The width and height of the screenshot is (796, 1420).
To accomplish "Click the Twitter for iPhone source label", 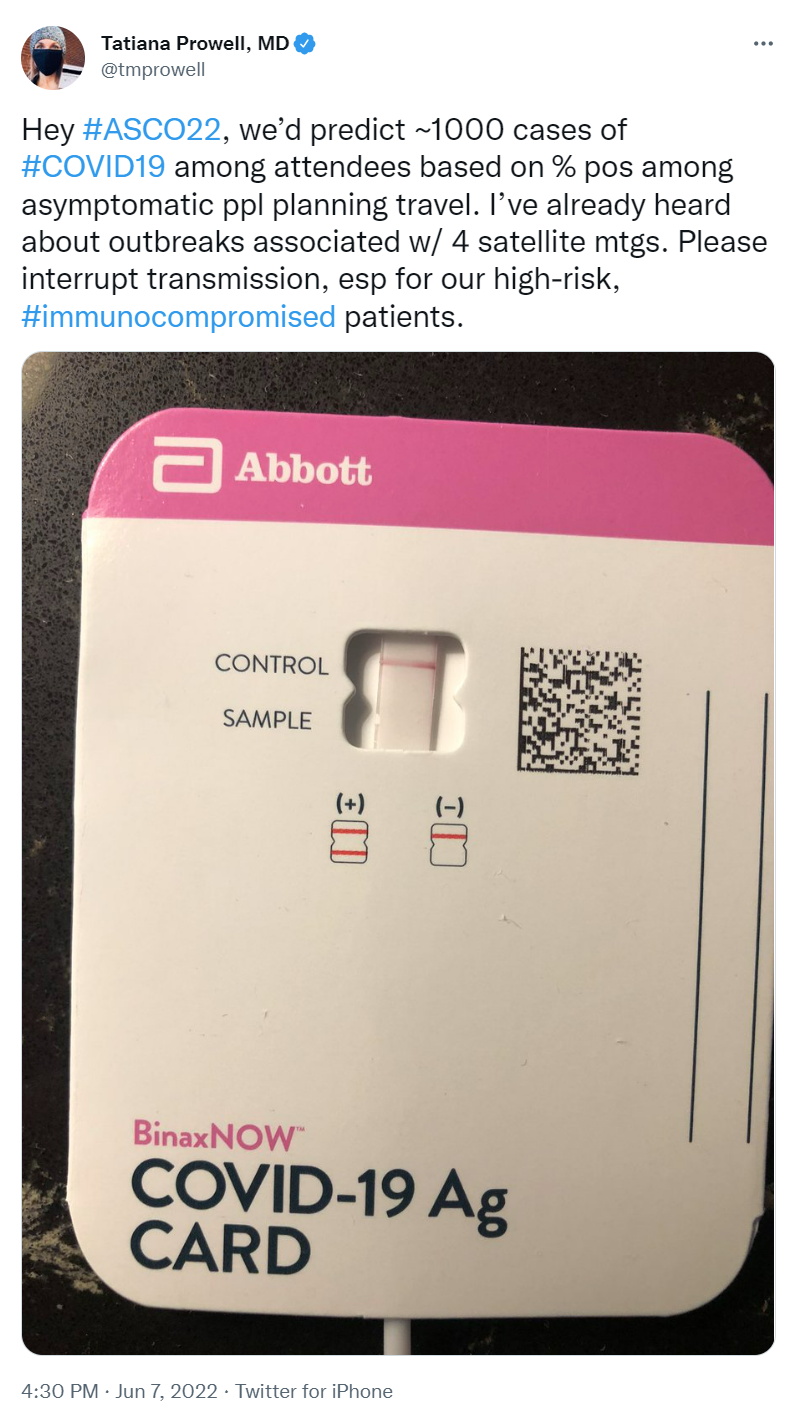I will (314, 1391).
